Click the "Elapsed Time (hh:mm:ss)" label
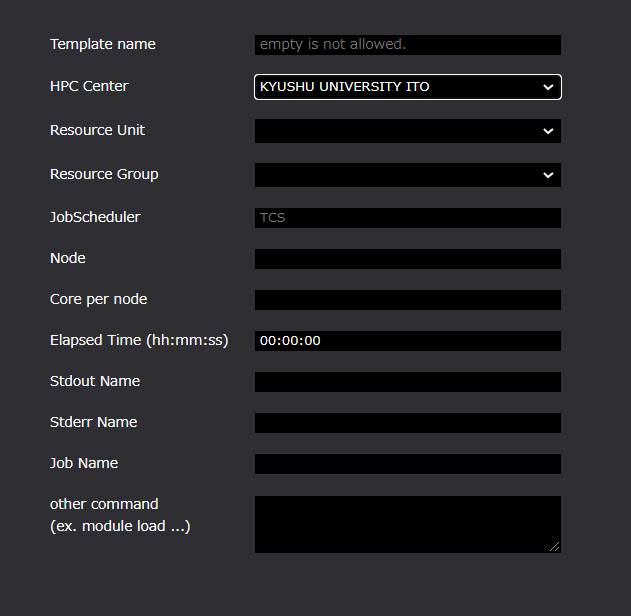 (x=139, y=340)
